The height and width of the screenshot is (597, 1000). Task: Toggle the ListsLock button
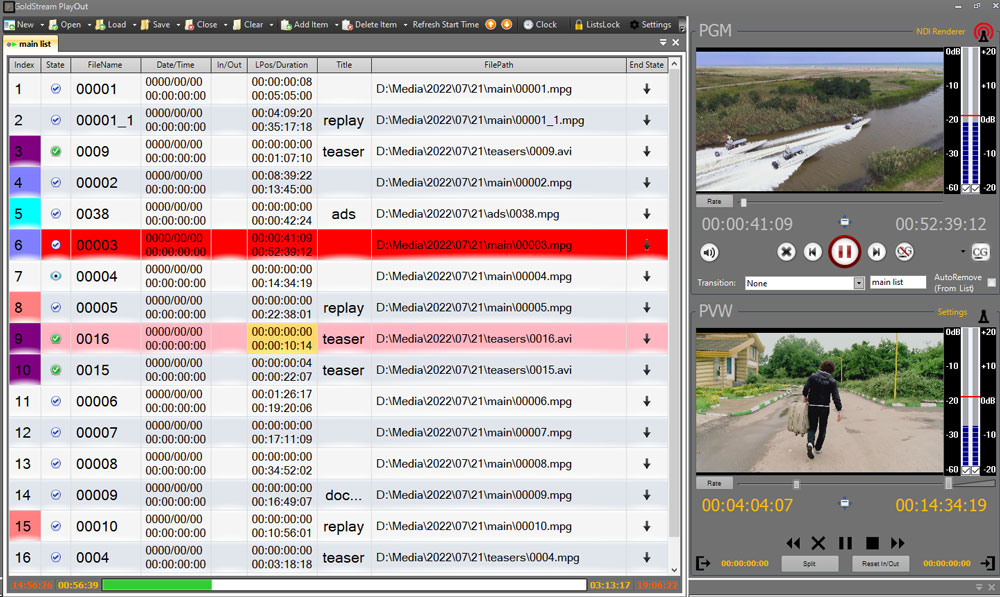point(597,24)
